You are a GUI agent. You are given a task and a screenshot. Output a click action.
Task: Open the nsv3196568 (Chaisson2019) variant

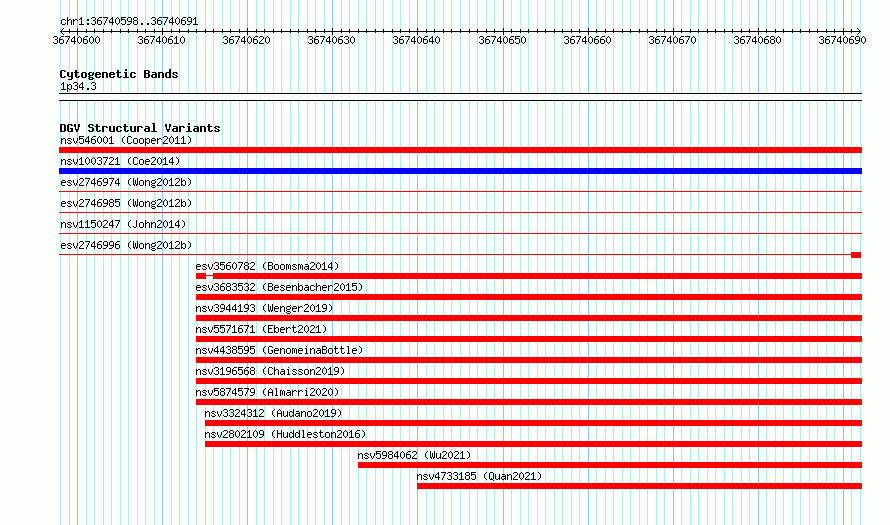coord(270,371)
